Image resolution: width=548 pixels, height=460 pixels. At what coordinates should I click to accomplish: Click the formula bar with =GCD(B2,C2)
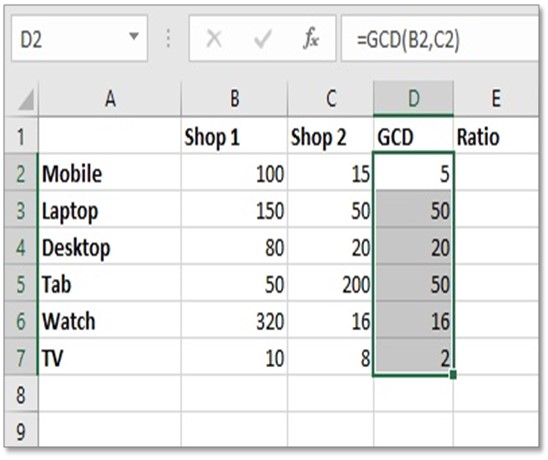440,39
